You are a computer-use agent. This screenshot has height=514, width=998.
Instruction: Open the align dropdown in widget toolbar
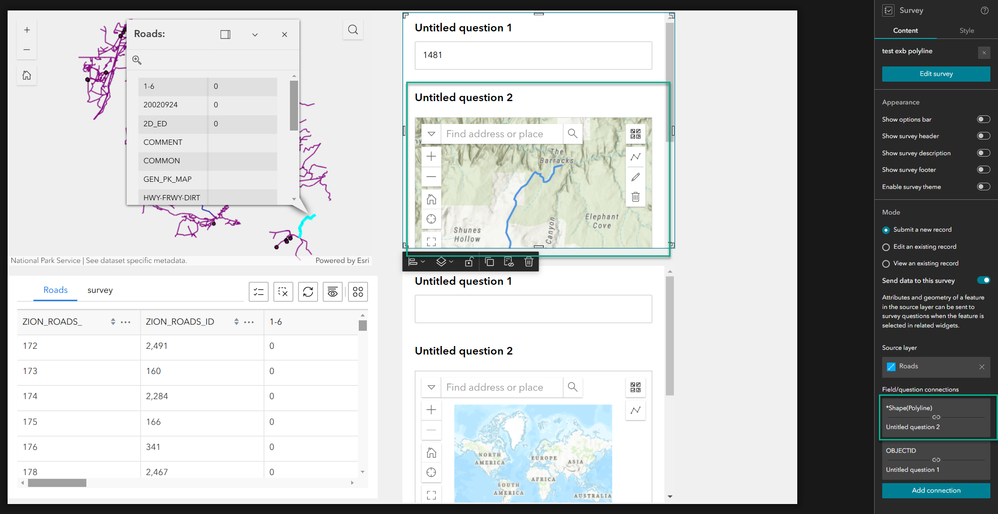[x=416, y=261]
